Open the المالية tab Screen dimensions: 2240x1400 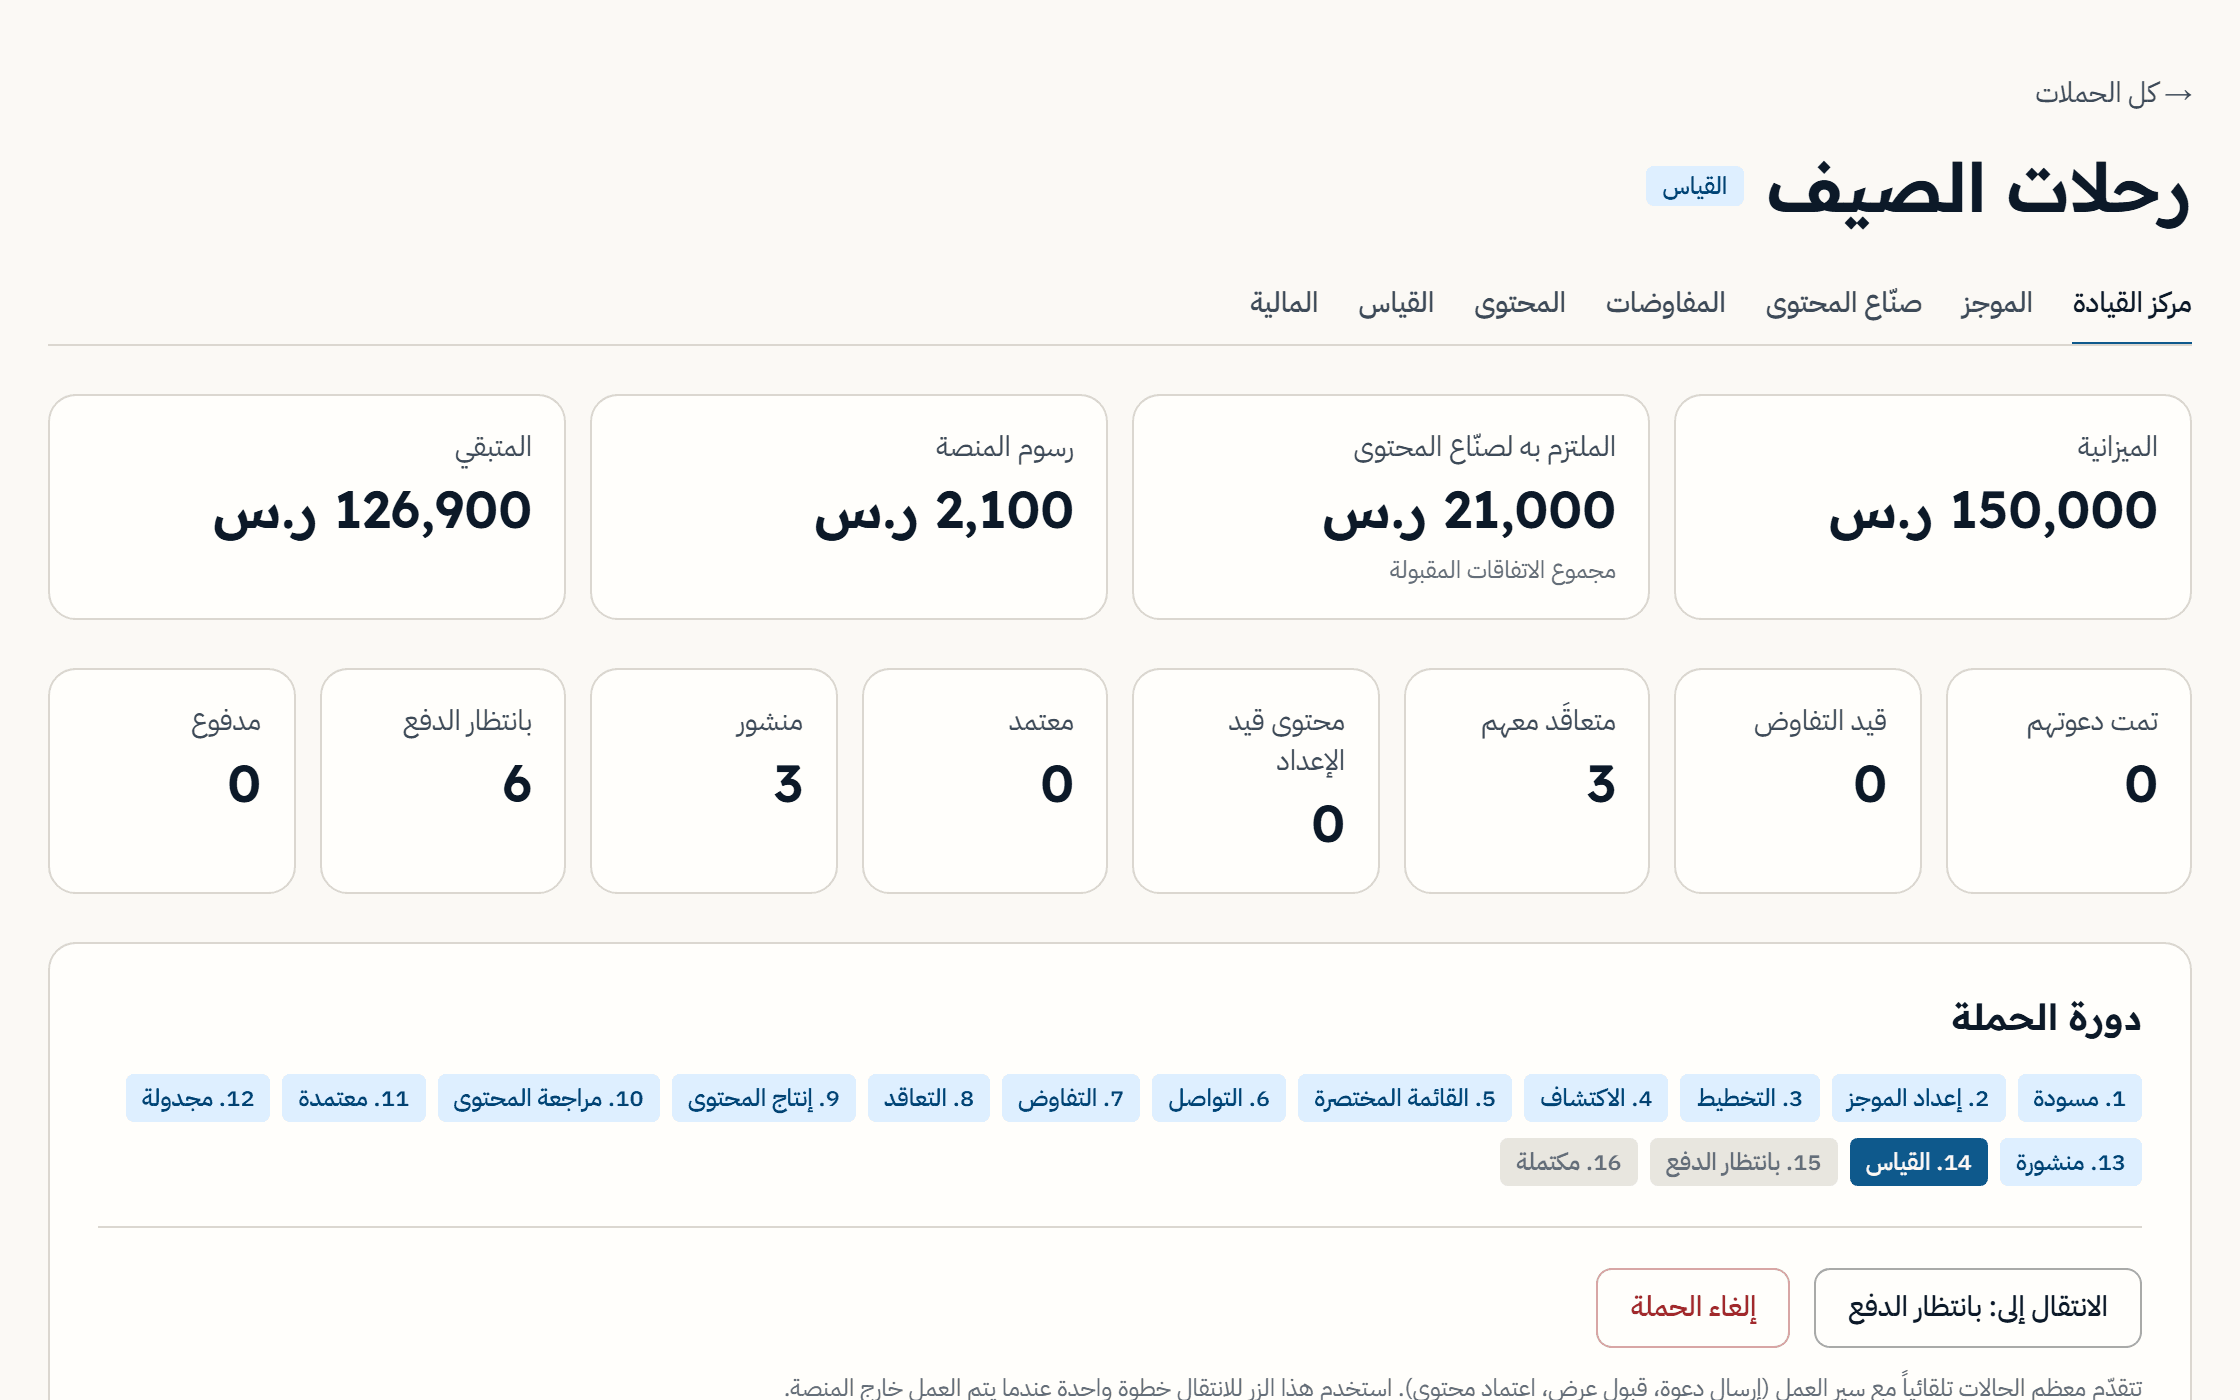pos(1283,303)
